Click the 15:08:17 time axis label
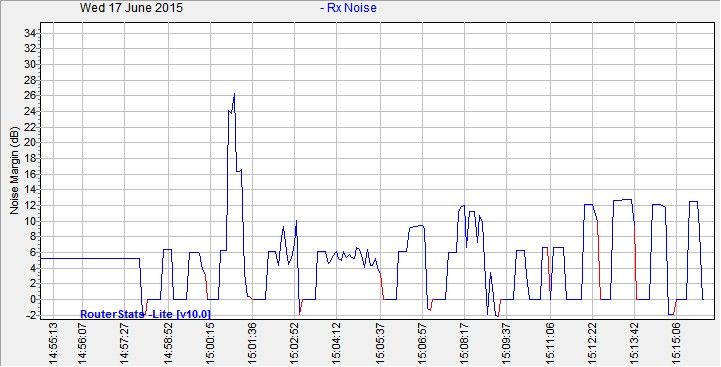Image resolution: width=721 pixels, height=367 pixels. [x=464, y=343]
